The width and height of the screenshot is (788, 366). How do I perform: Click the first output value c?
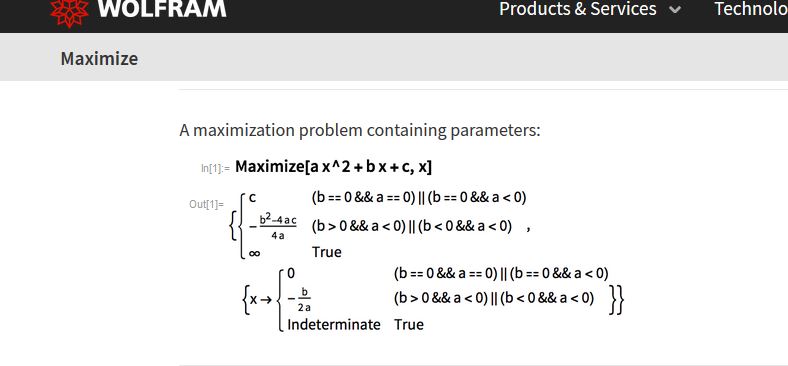[x=252, y=198]
